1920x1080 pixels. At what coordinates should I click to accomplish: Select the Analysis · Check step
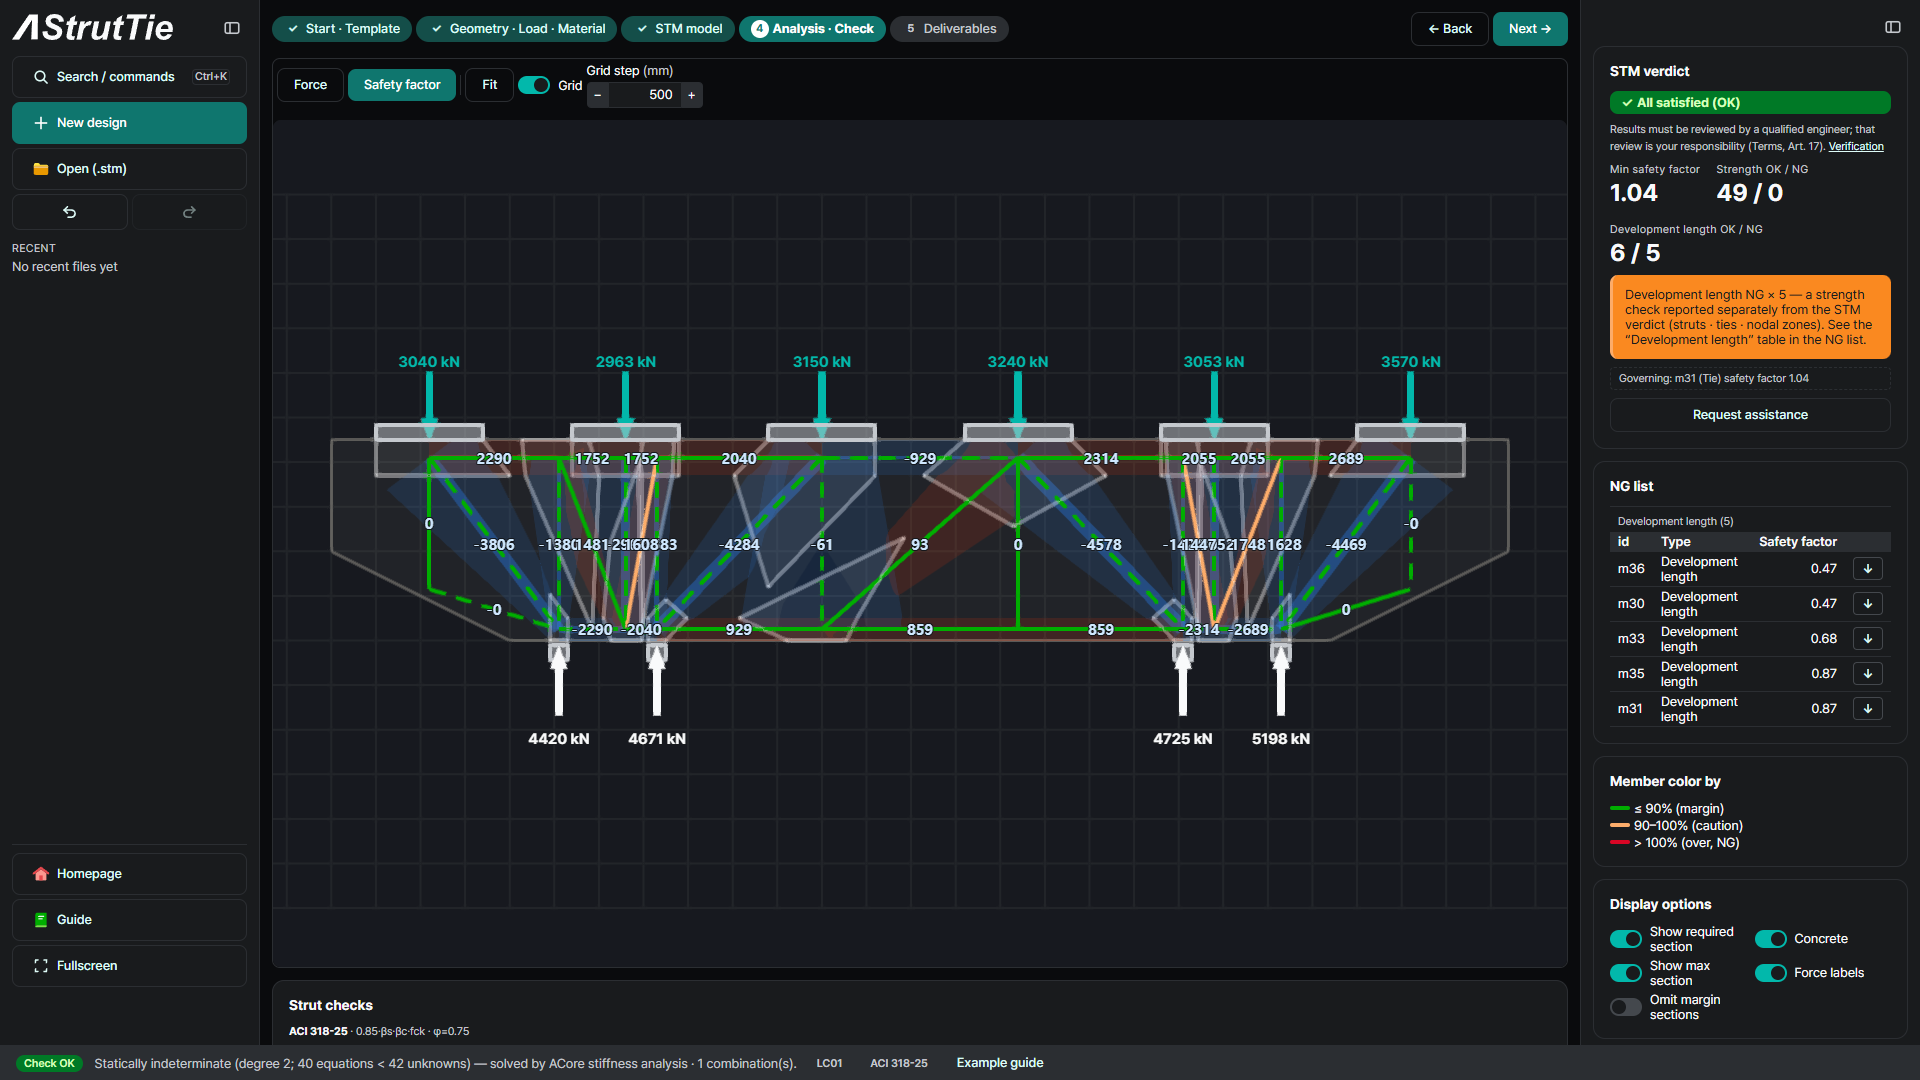point(812,29)
